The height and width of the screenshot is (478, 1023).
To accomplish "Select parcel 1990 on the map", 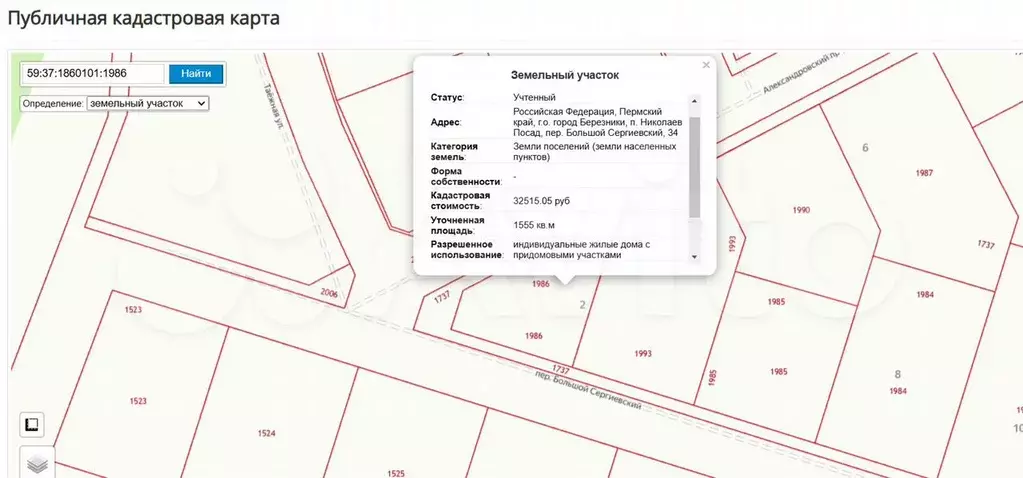I will [800, 210].
